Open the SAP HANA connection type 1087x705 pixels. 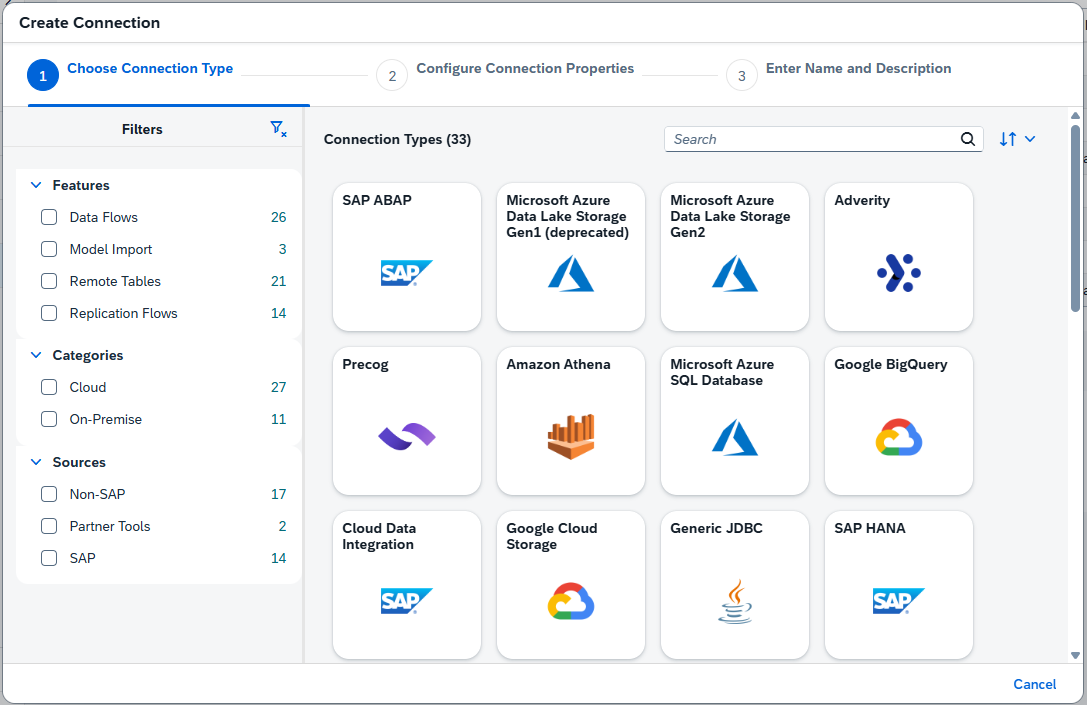coord(897,585)
